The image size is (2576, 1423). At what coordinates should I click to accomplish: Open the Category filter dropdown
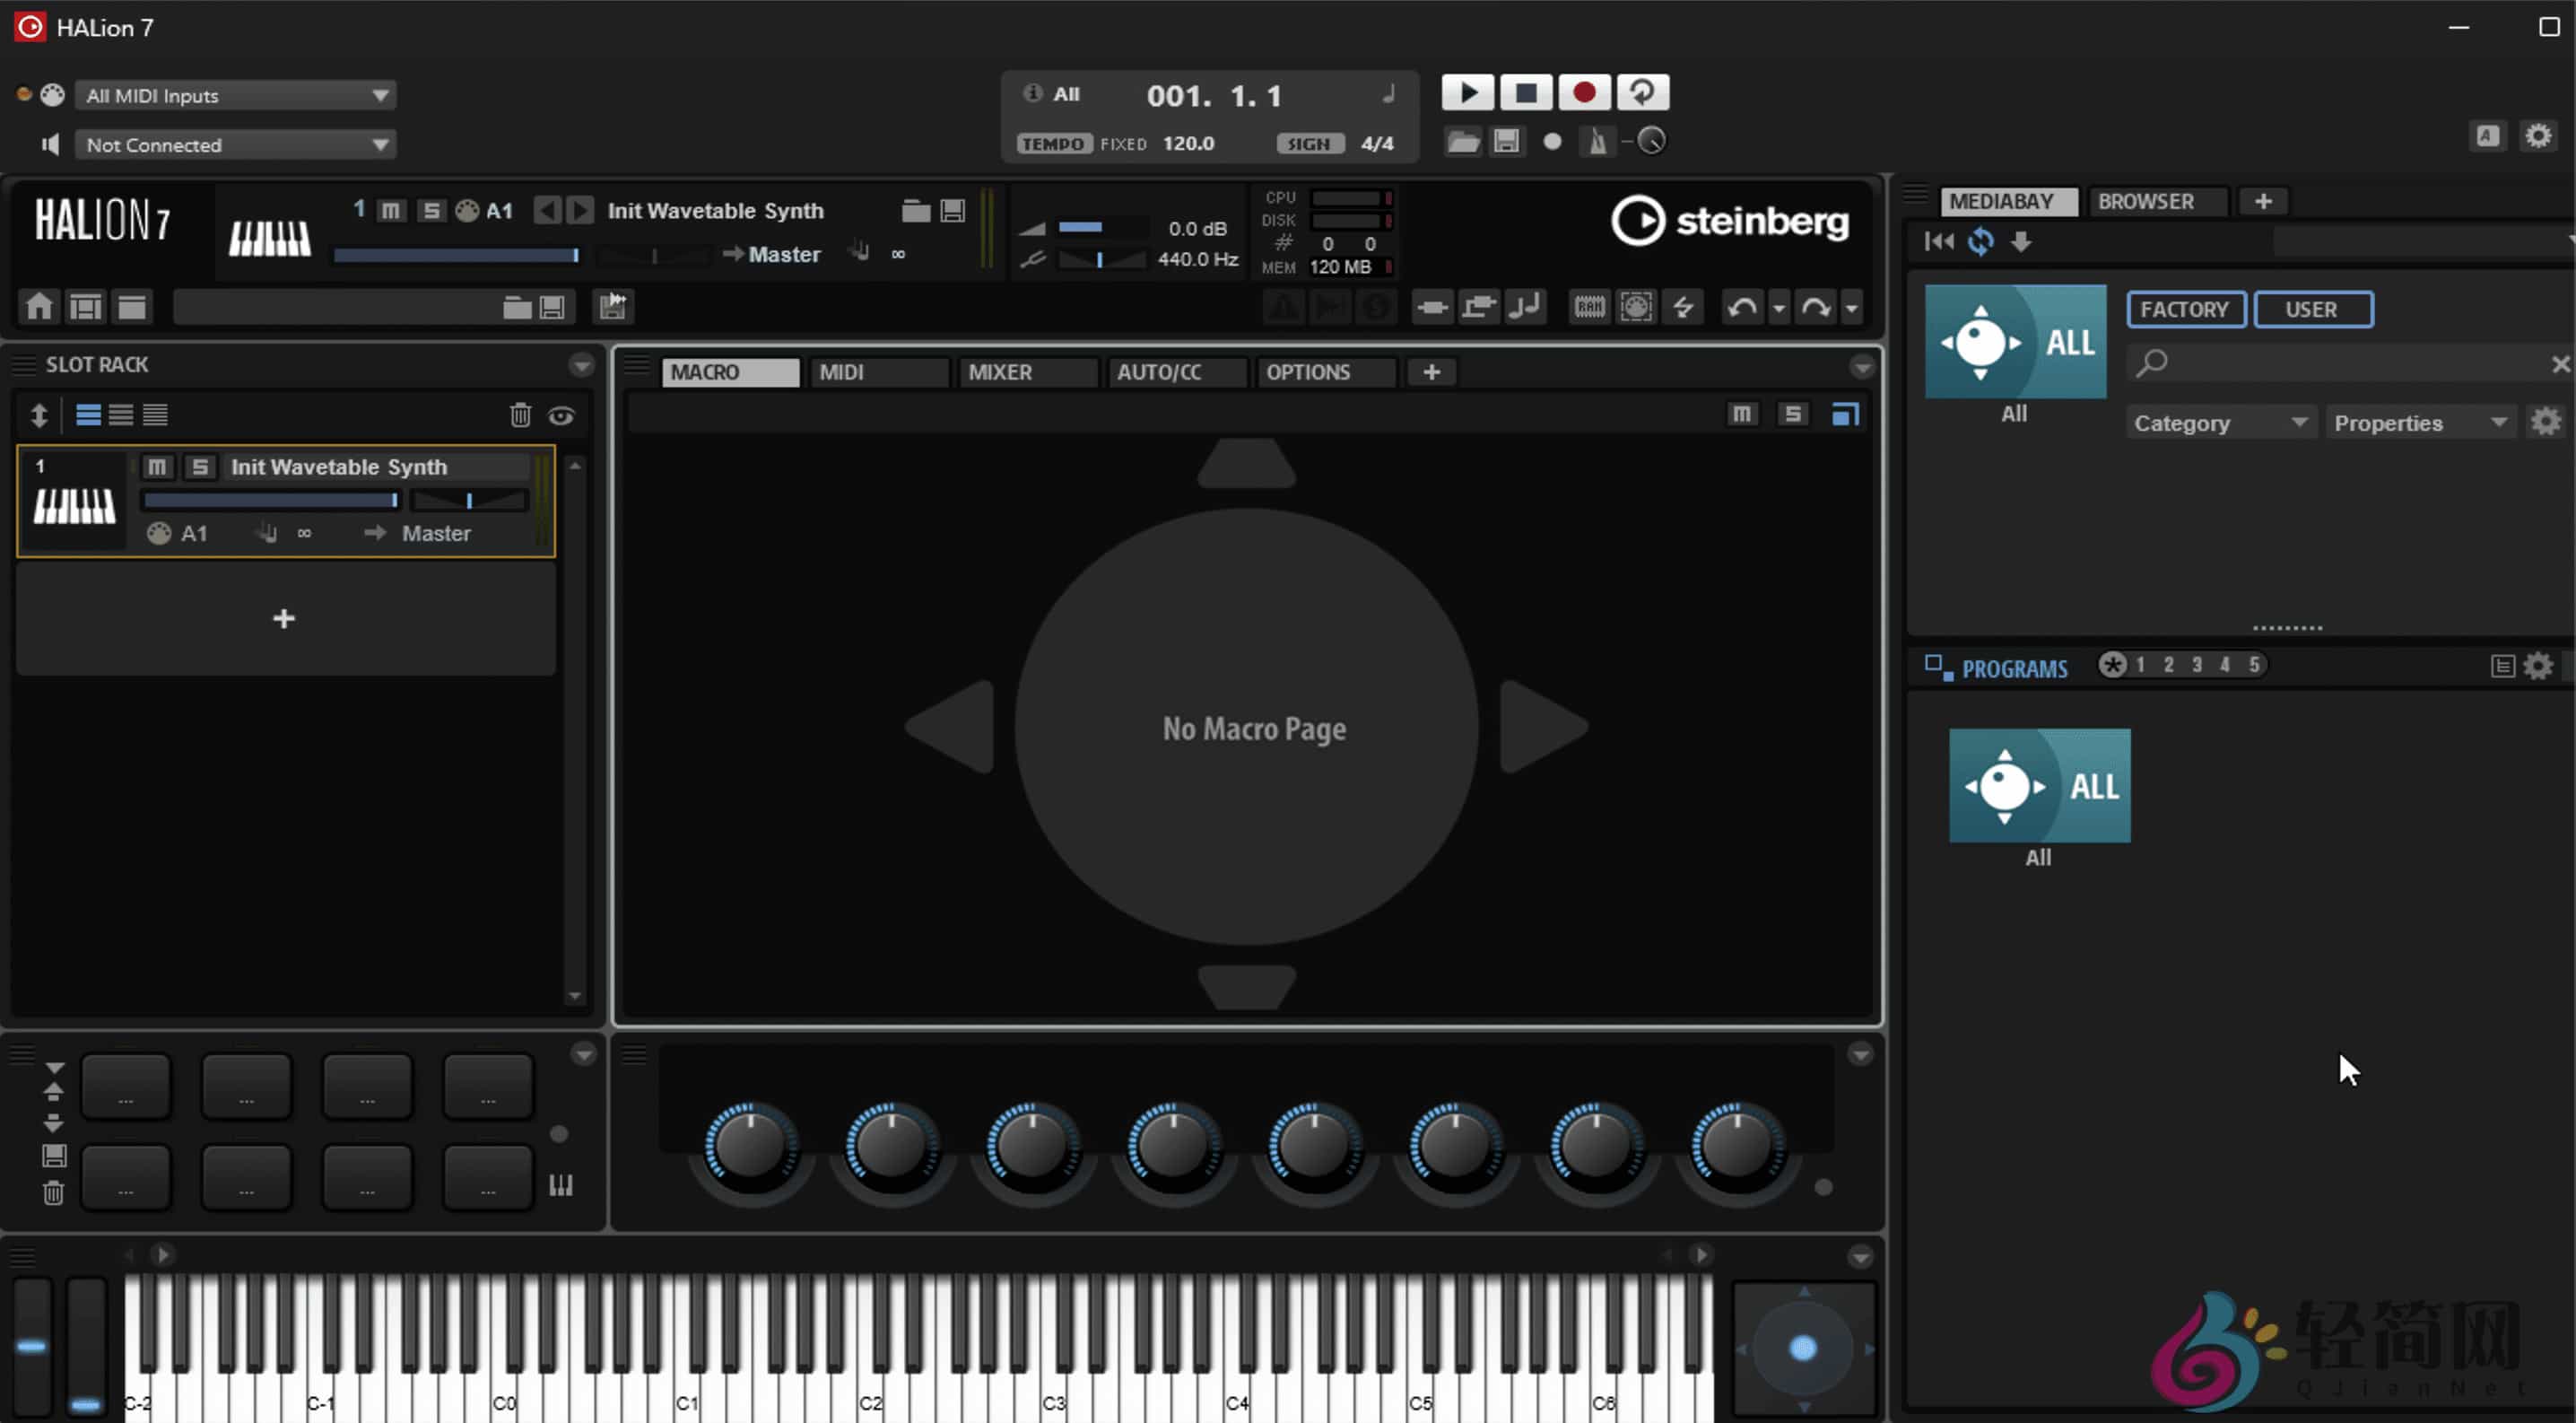coord(2219,423)
